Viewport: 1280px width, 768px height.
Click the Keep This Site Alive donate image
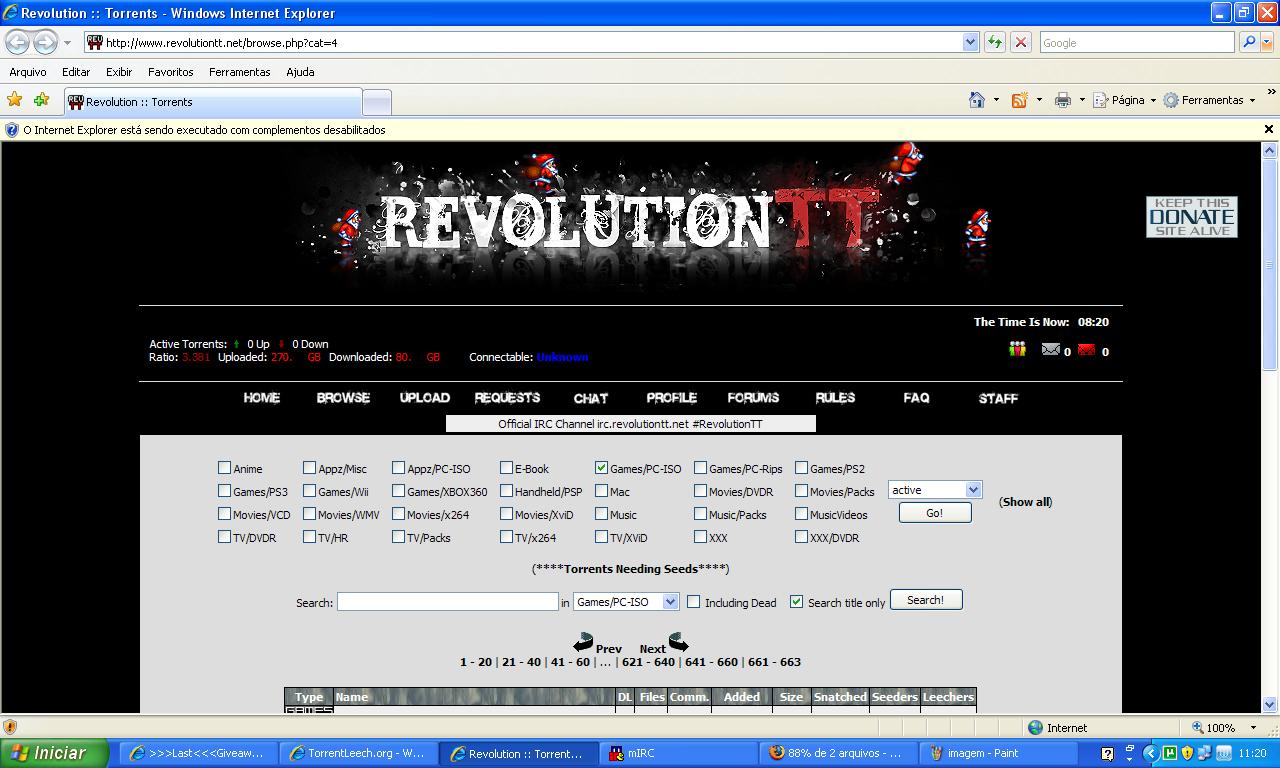[1191, 217]
